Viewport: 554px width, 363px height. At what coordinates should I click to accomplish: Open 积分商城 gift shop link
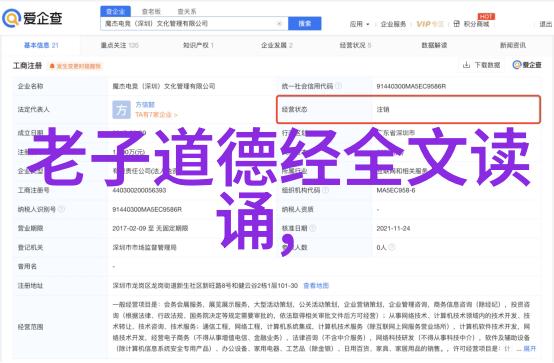[472, 24]
